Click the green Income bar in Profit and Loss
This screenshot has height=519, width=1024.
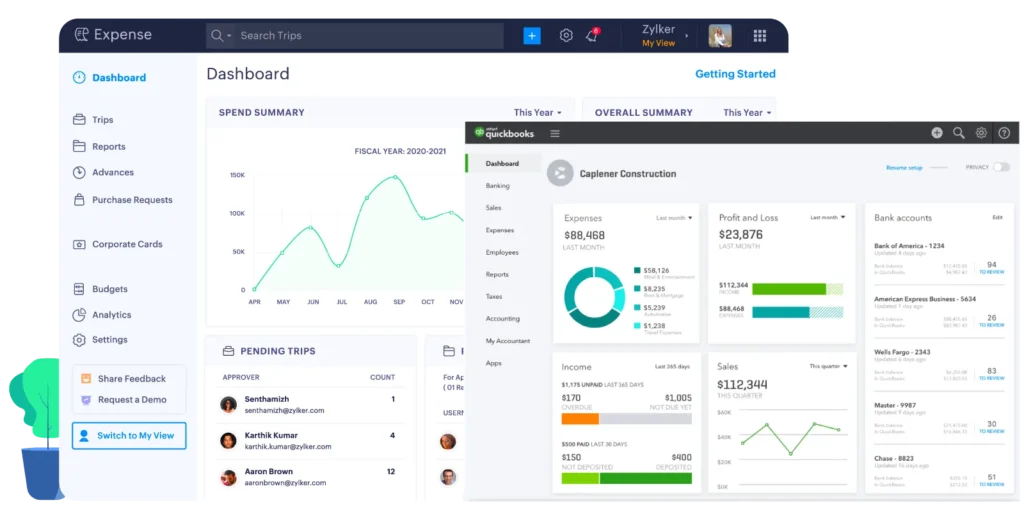pos(789,289)
